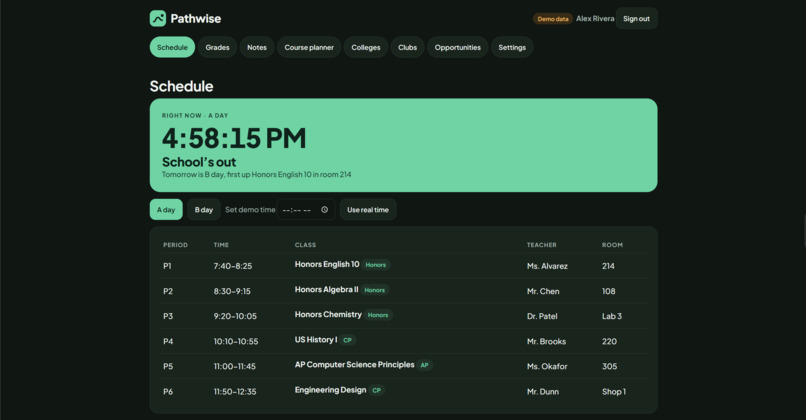Click the P3 period cell

point(168,317)
